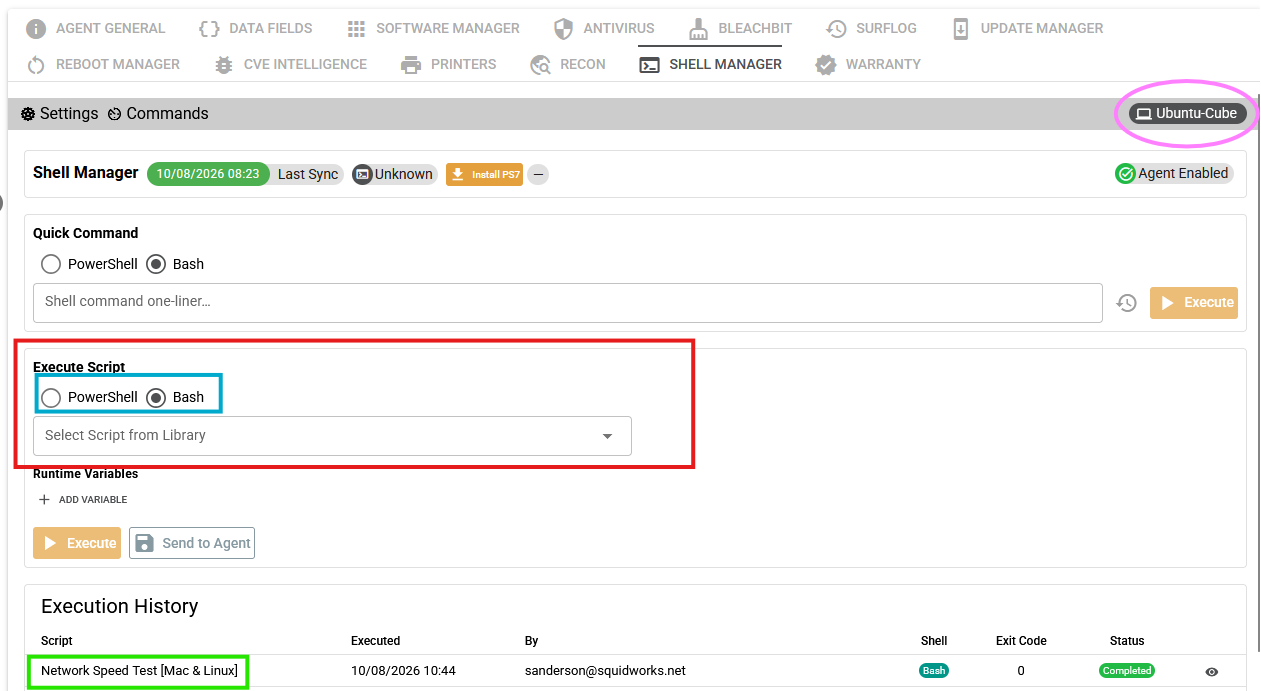Open the Software Manager tab
Viewport: 1261px width, 691px height.
[x=433, y=28]
